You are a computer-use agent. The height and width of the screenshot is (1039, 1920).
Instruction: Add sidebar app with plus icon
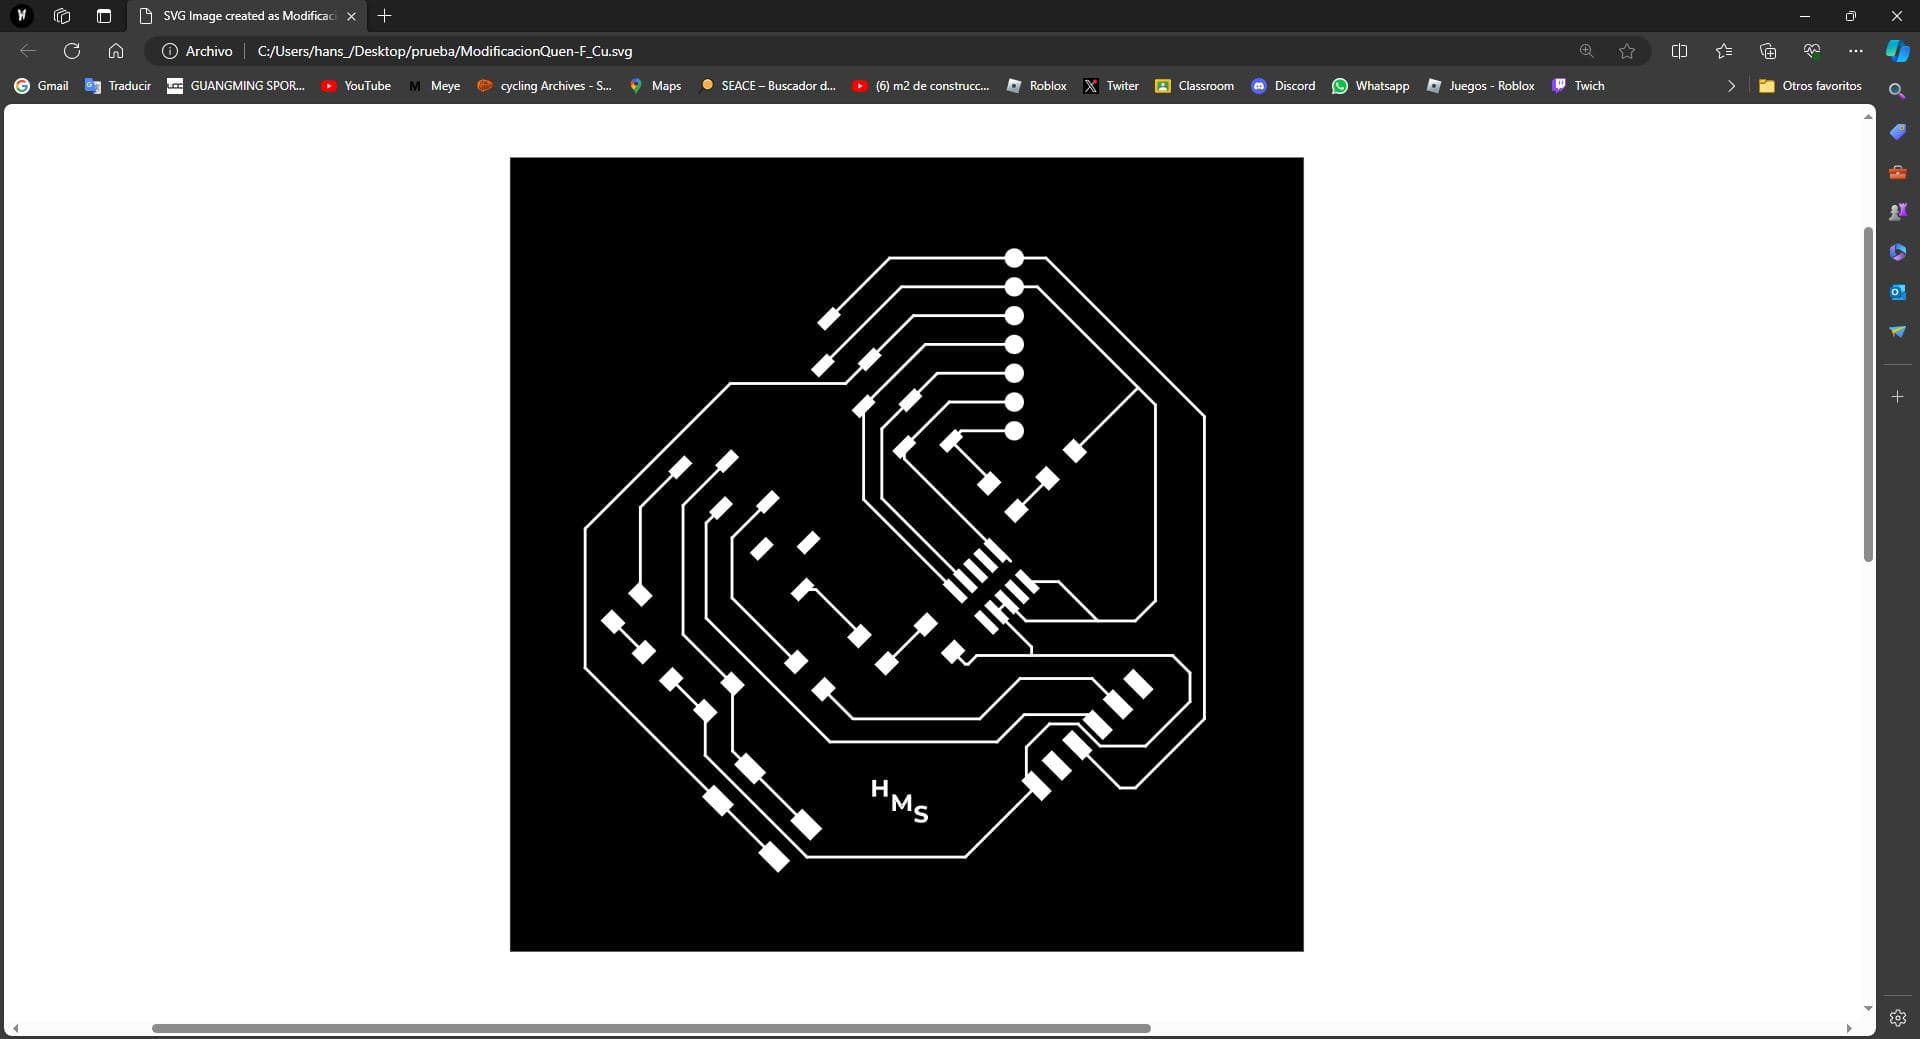click(1897, 397)
